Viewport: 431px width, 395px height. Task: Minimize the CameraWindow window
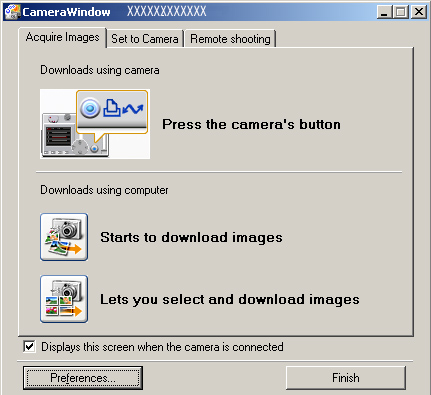pos(385,12)
